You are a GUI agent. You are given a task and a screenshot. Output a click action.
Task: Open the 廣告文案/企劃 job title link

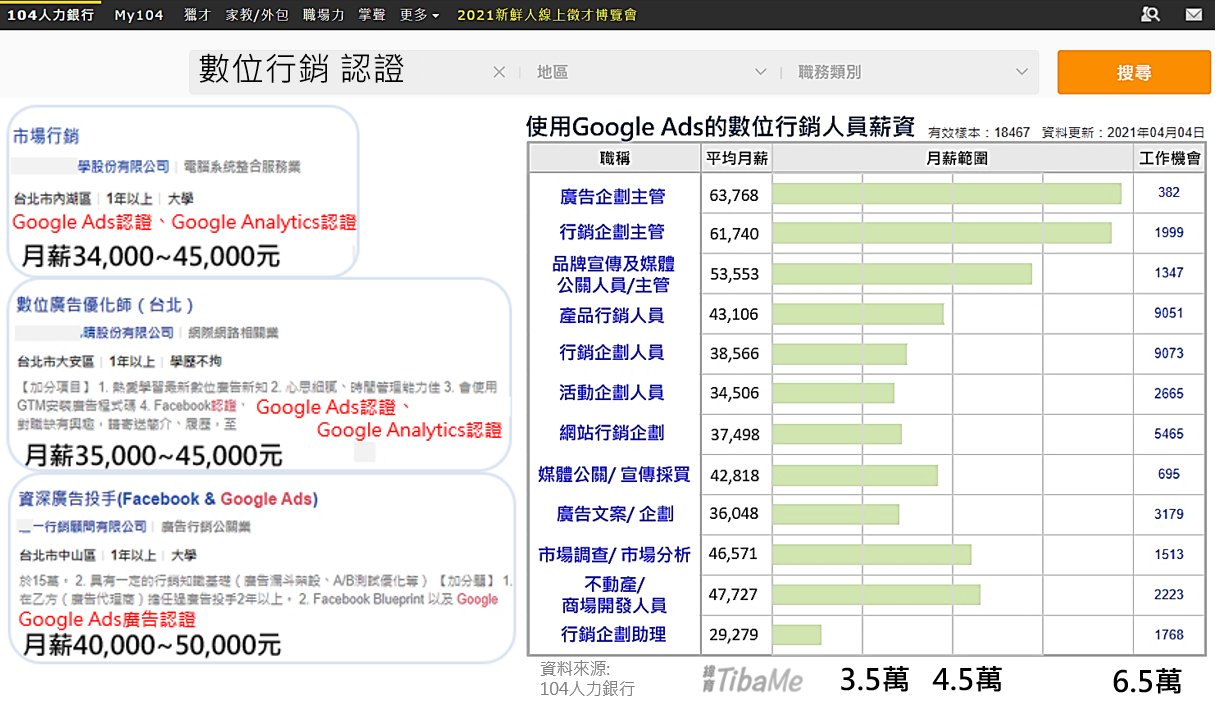click(x=615, y=514)
